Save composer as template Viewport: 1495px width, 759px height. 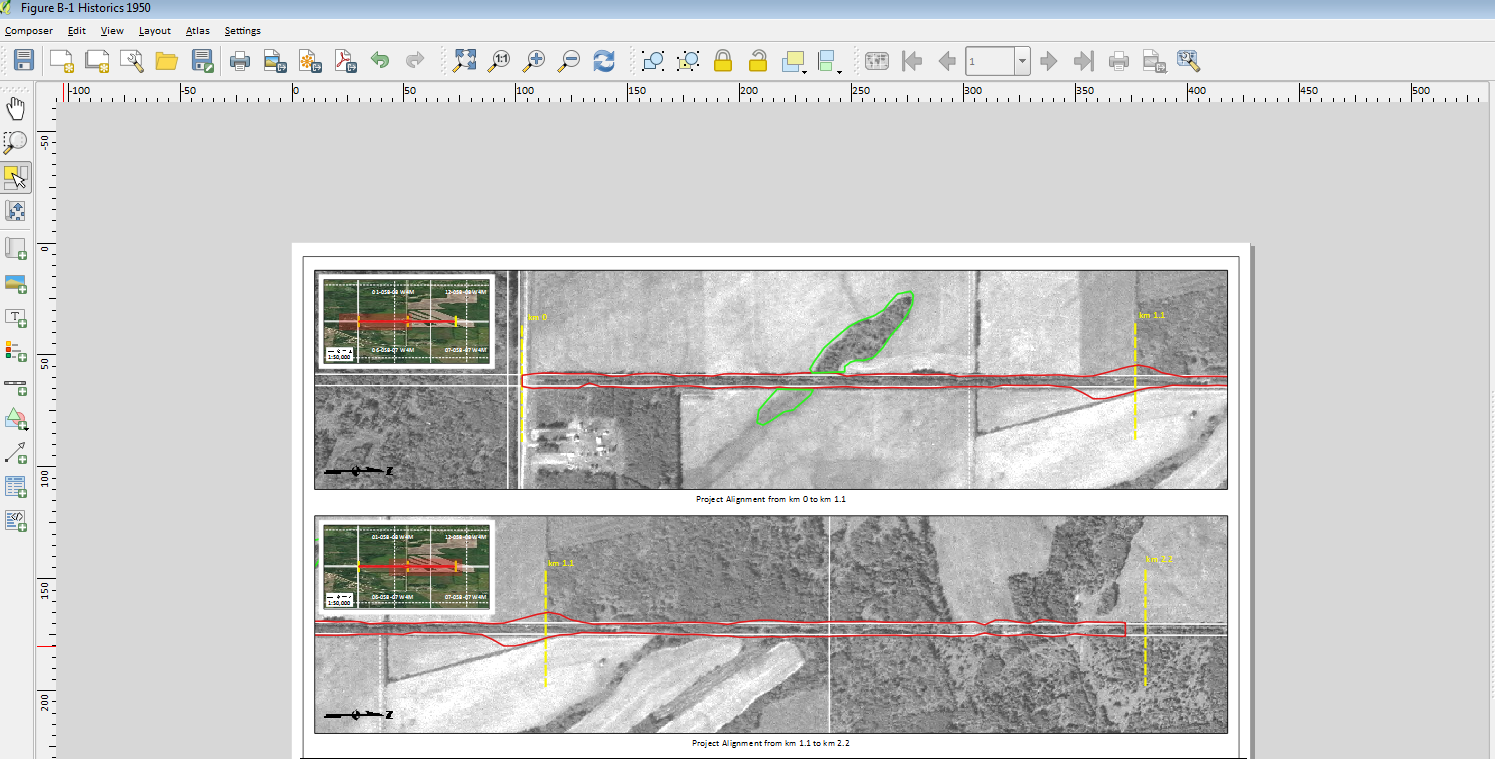(202, 61)
